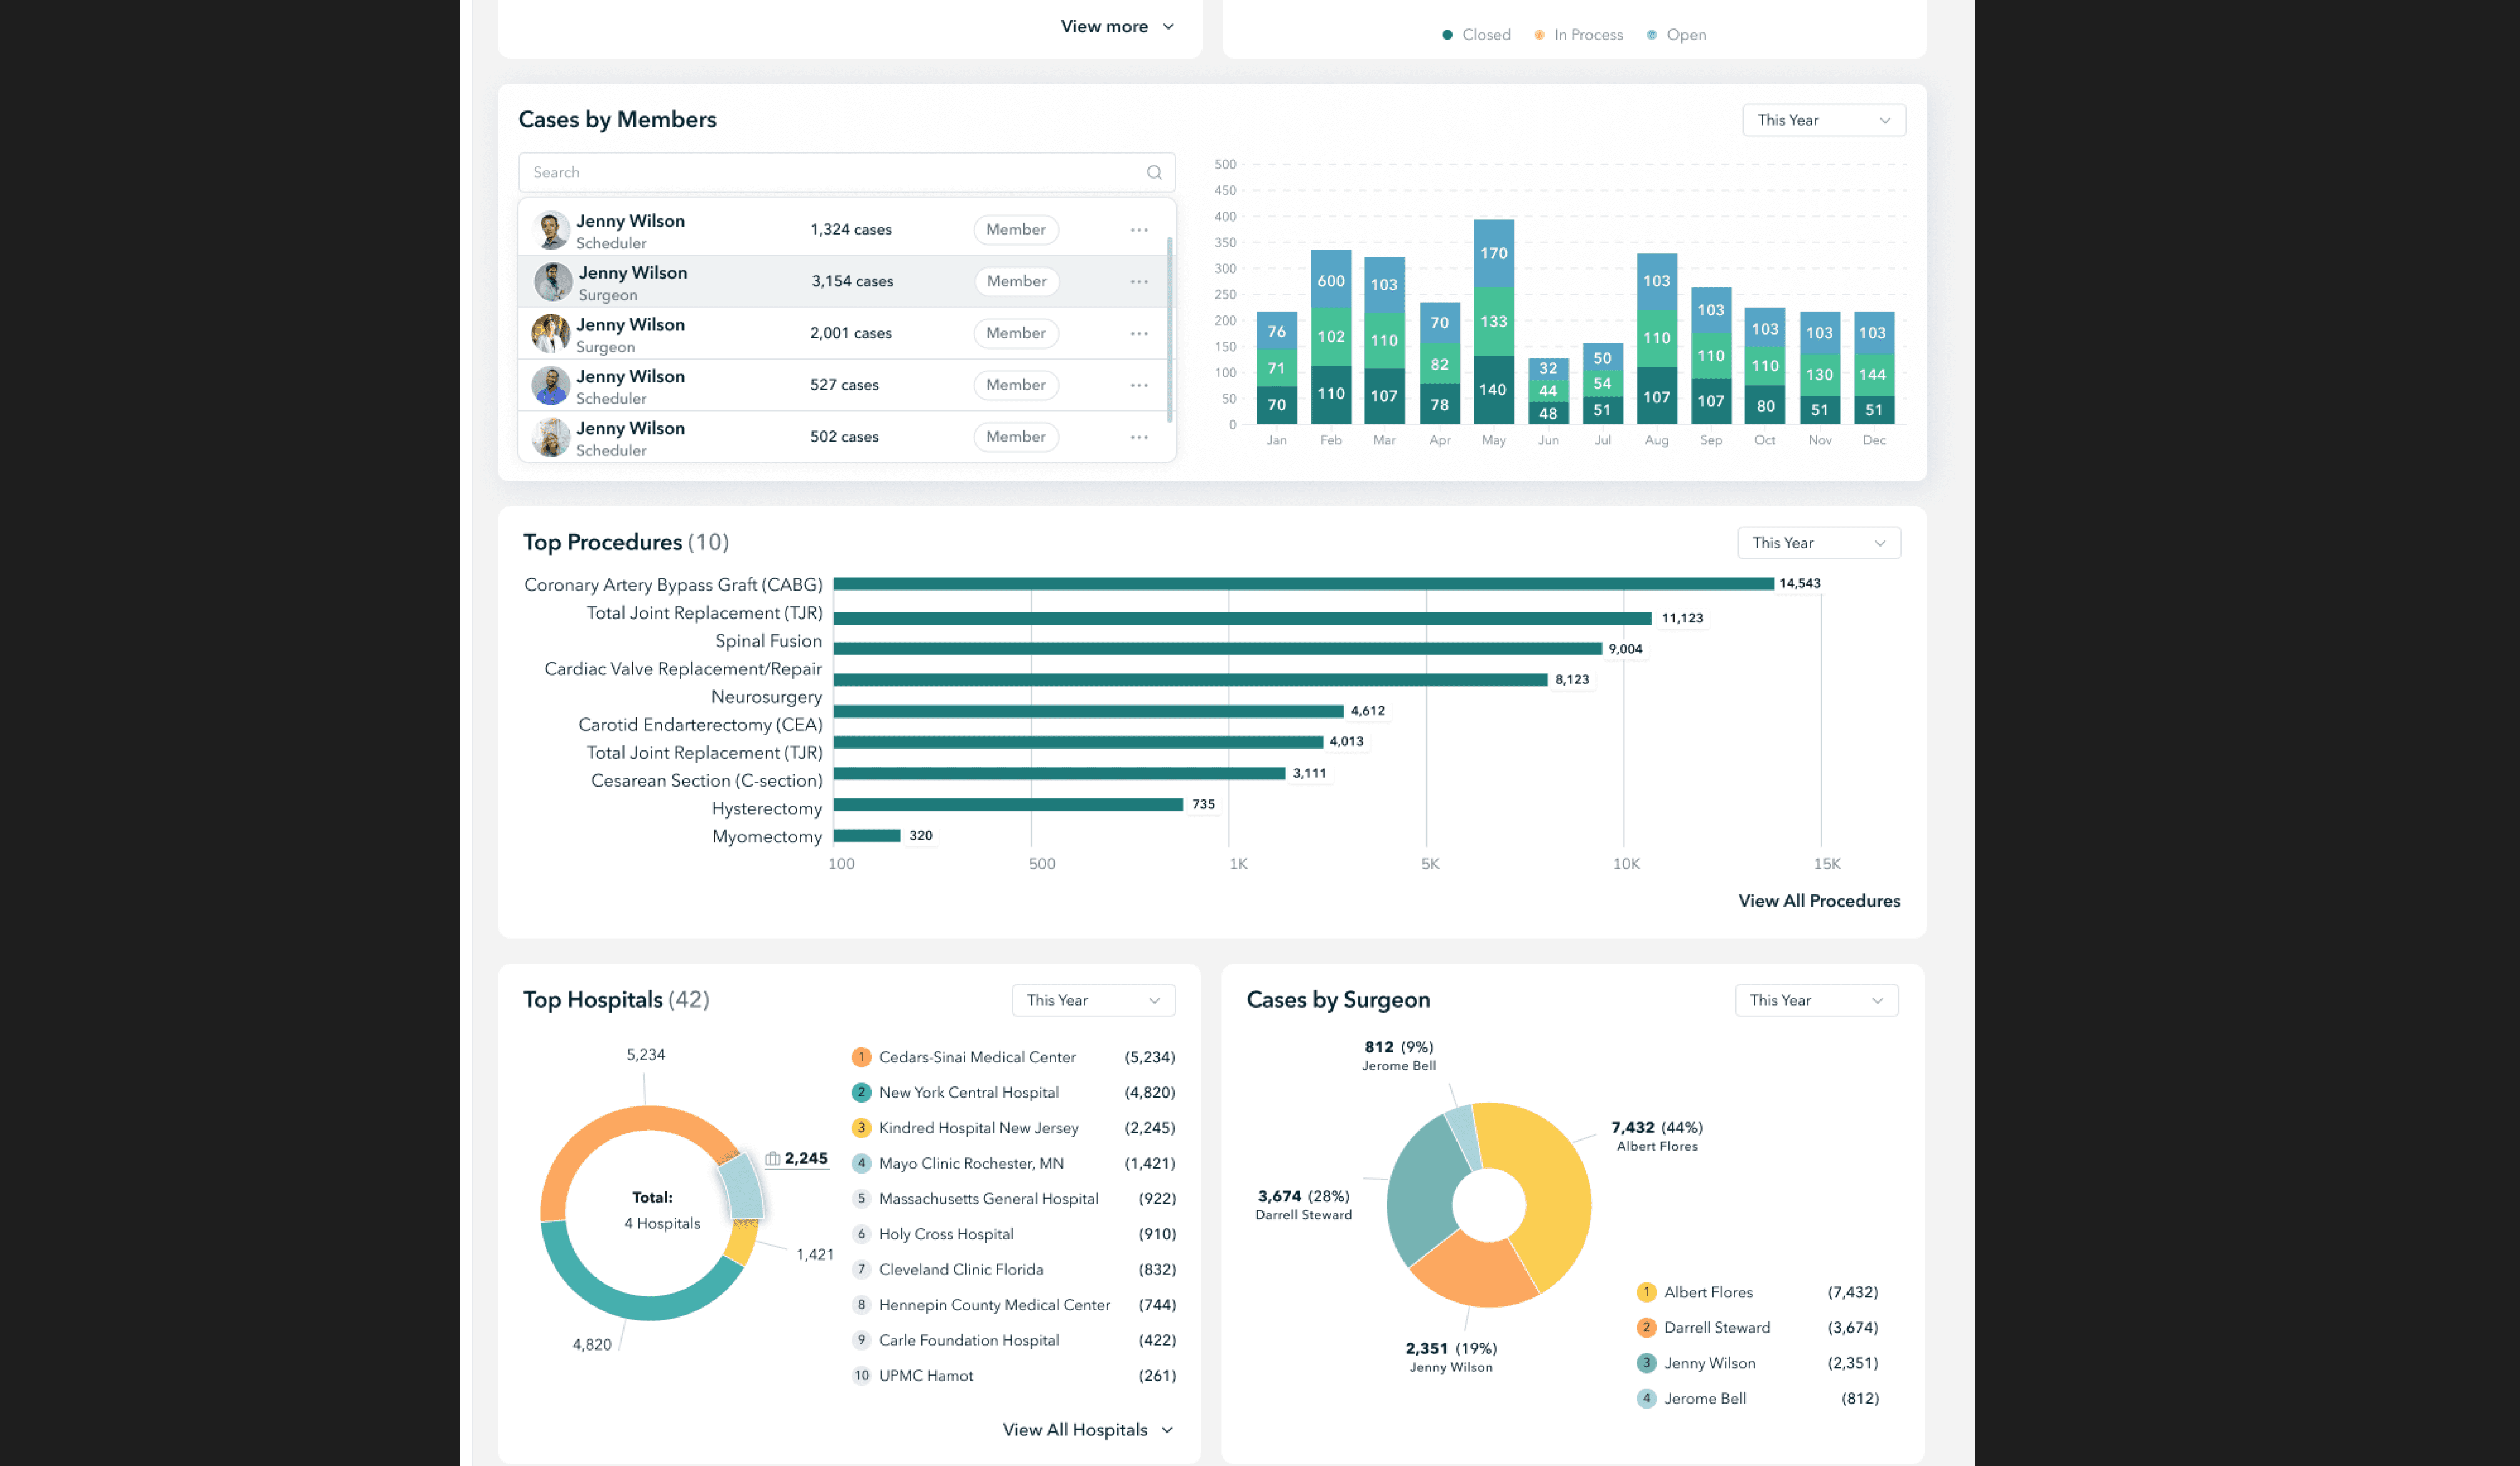Click Member badge for 3,154 cases row
Image resolution: width=2520 pixels, height=1466 pixels.
point(1017,282)
